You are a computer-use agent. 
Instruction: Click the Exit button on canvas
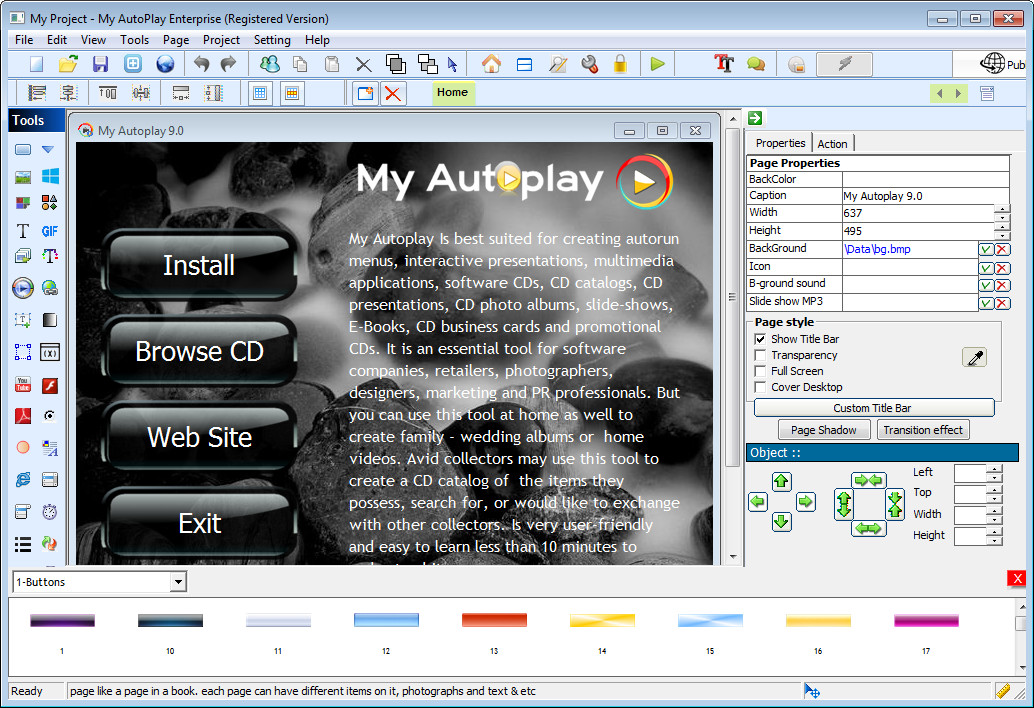pos(199,523)
